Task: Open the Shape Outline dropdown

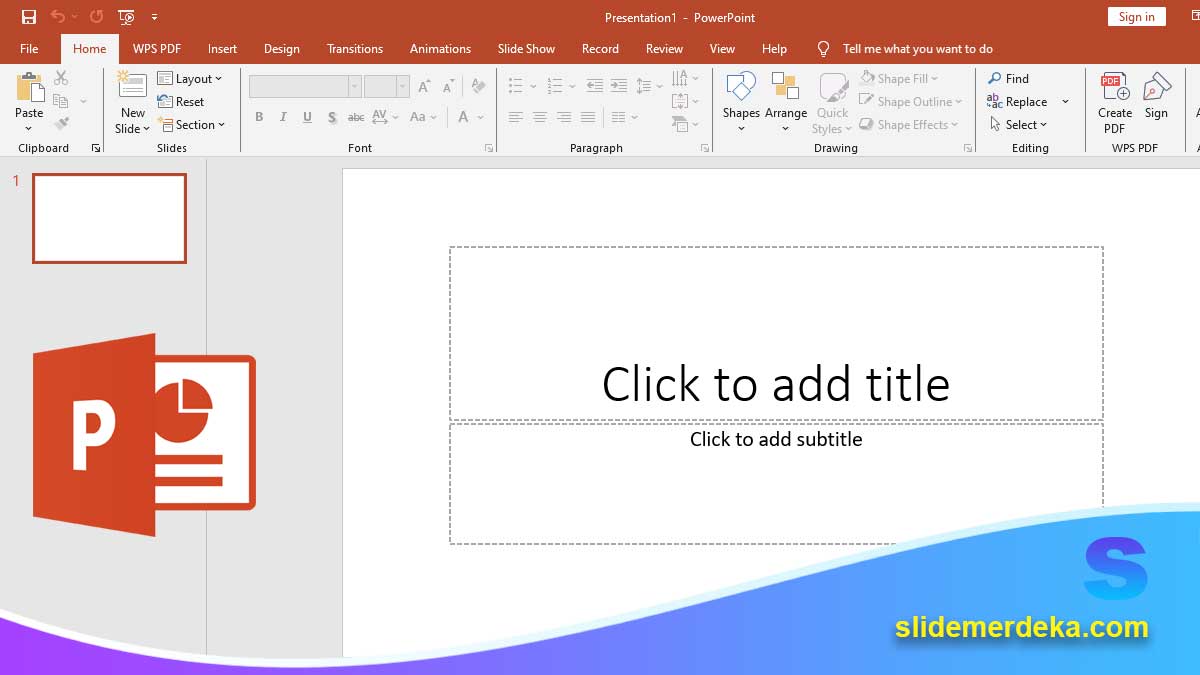Action: point(911,102)
